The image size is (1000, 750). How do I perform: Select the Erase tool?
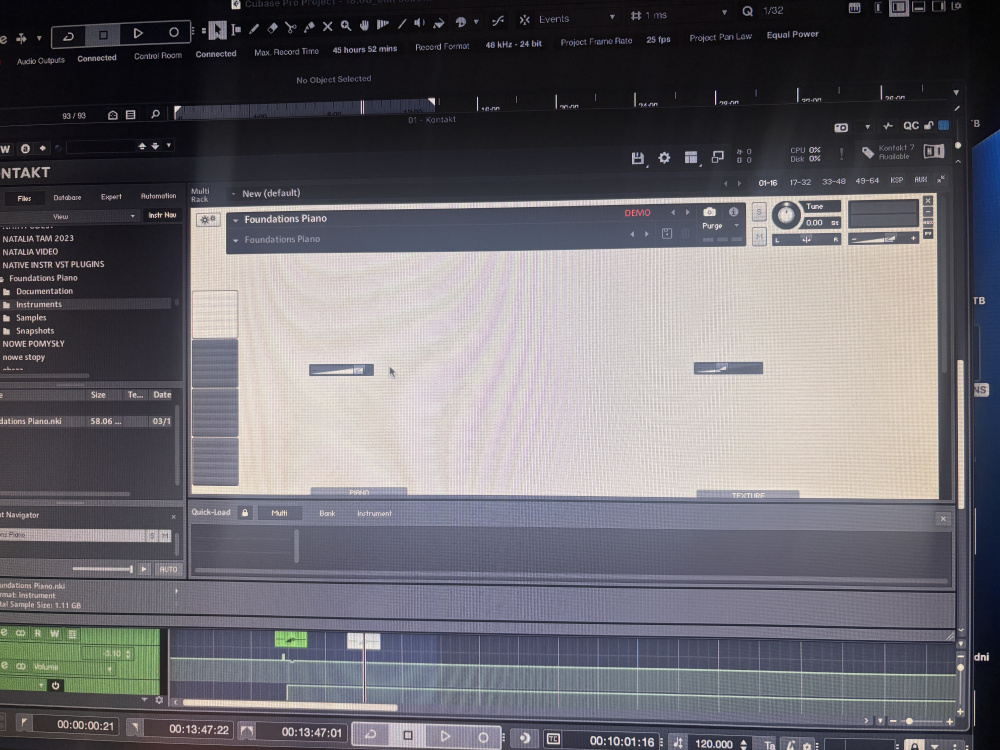pyautogui.click(x=272, y=27)
